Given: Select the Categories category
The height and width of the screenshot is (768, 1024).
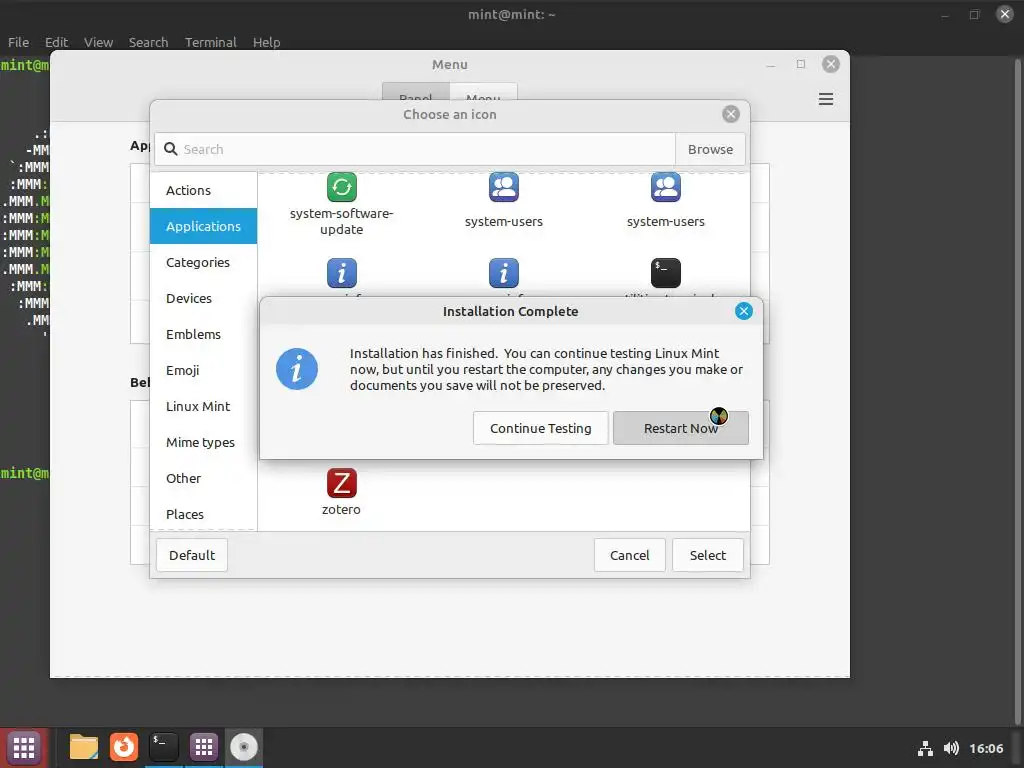Looking at the screenshot, I should pos(203,263).
